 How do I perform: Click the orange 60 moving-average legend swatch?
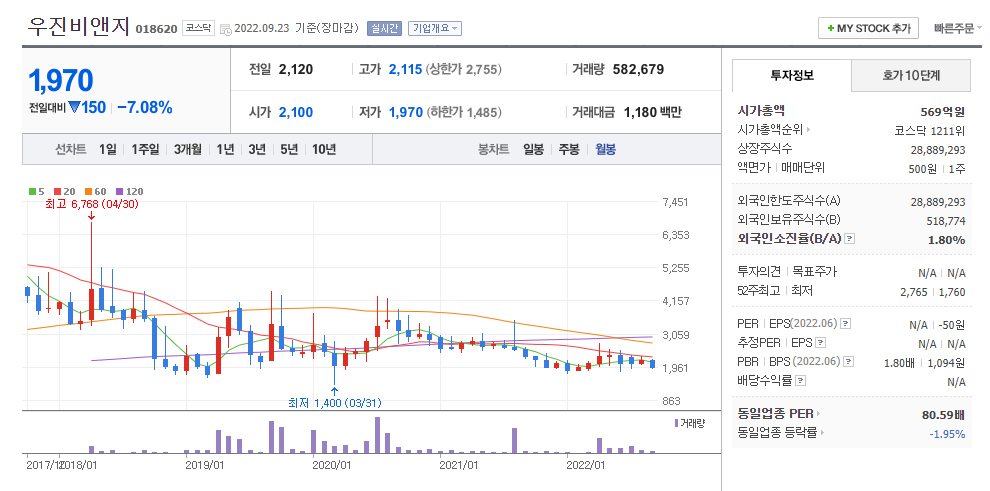point(88,192)
